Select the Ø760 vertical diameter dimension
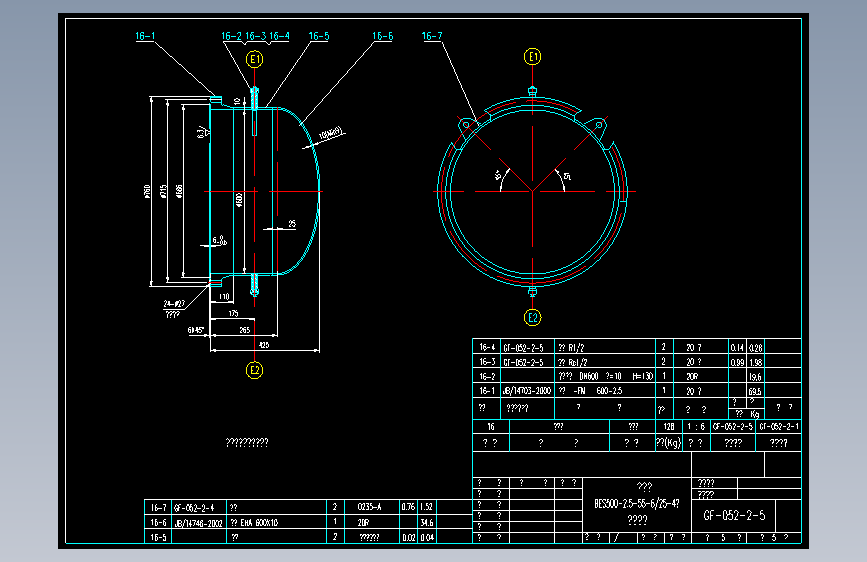The width and height of the screenshot is (867, 562). (x=147, y=191)
